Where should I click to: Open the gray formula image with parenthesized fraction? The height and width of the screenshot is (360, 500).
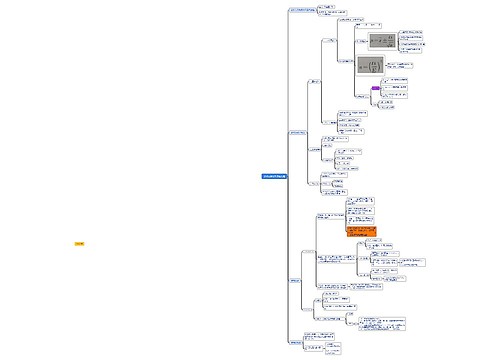[x=371, y=65]
